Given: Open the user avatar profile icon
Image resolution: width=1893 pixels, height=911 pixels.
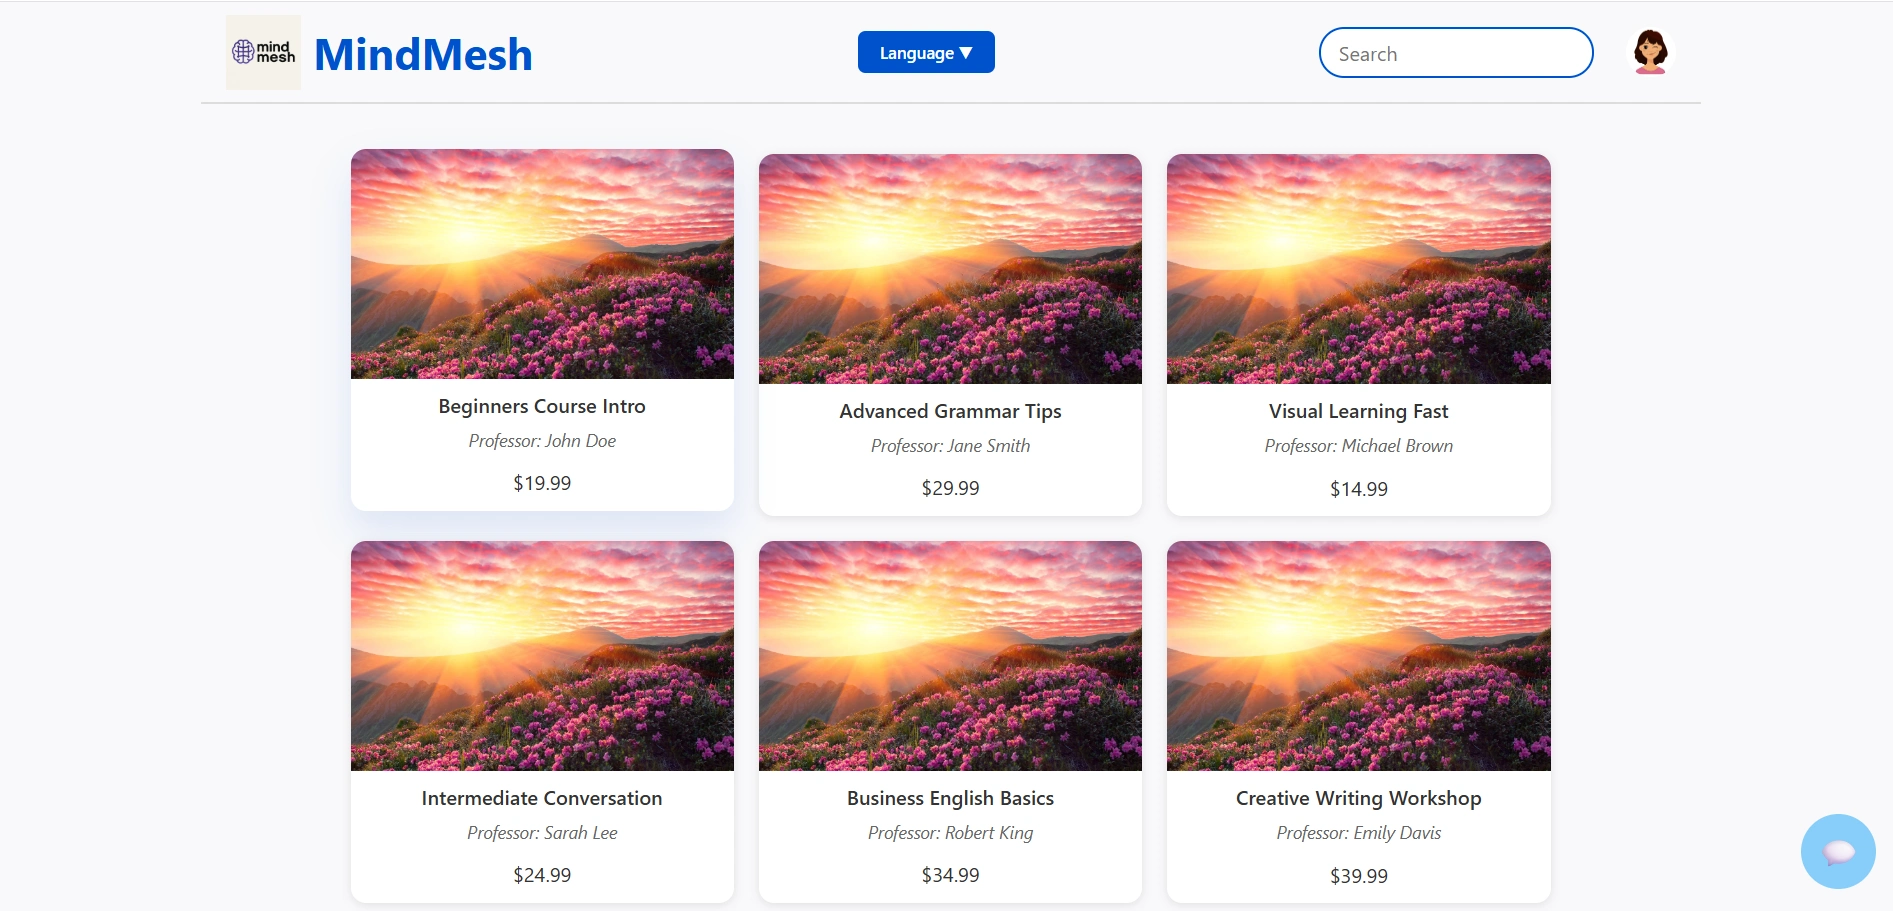Looking at the screenshot, I should click(x=1650, y=52).
